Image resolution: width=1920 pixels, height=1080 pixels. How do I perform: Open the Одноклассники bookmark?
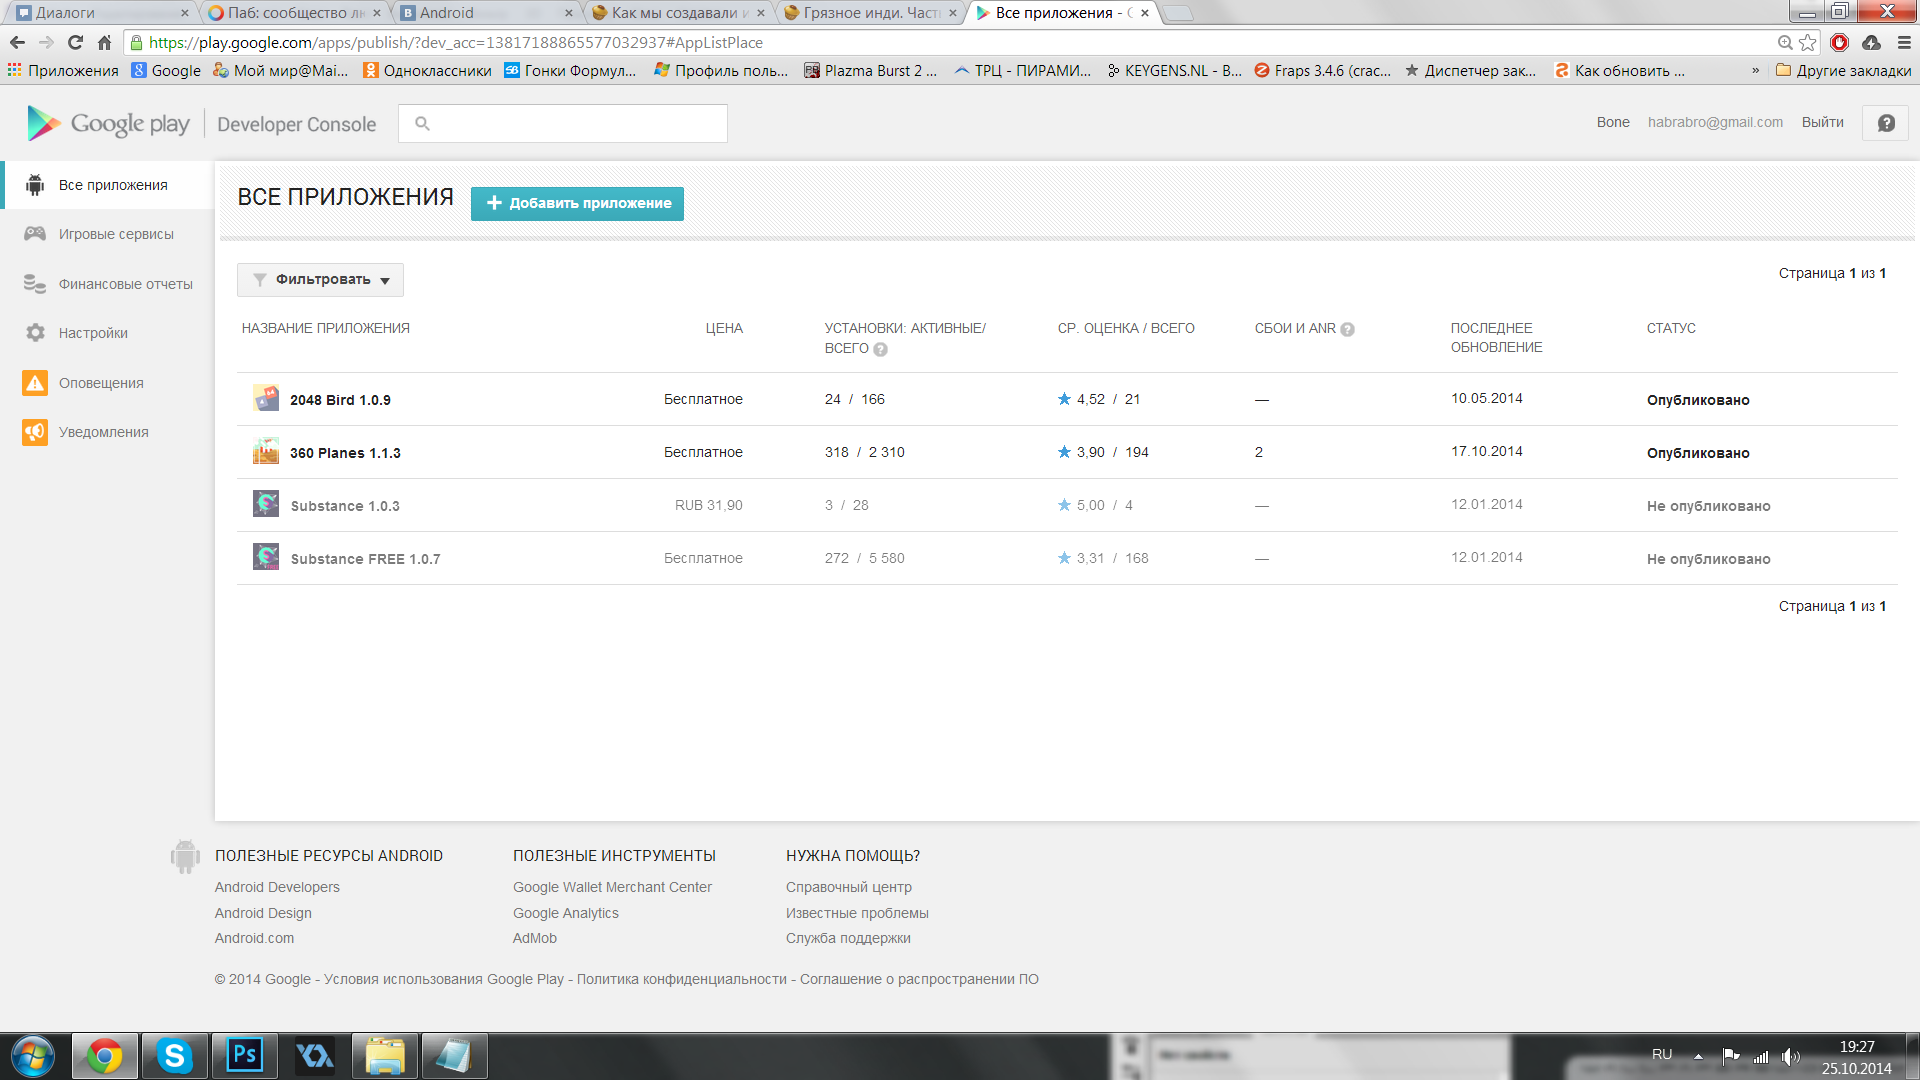coord(427,71)
